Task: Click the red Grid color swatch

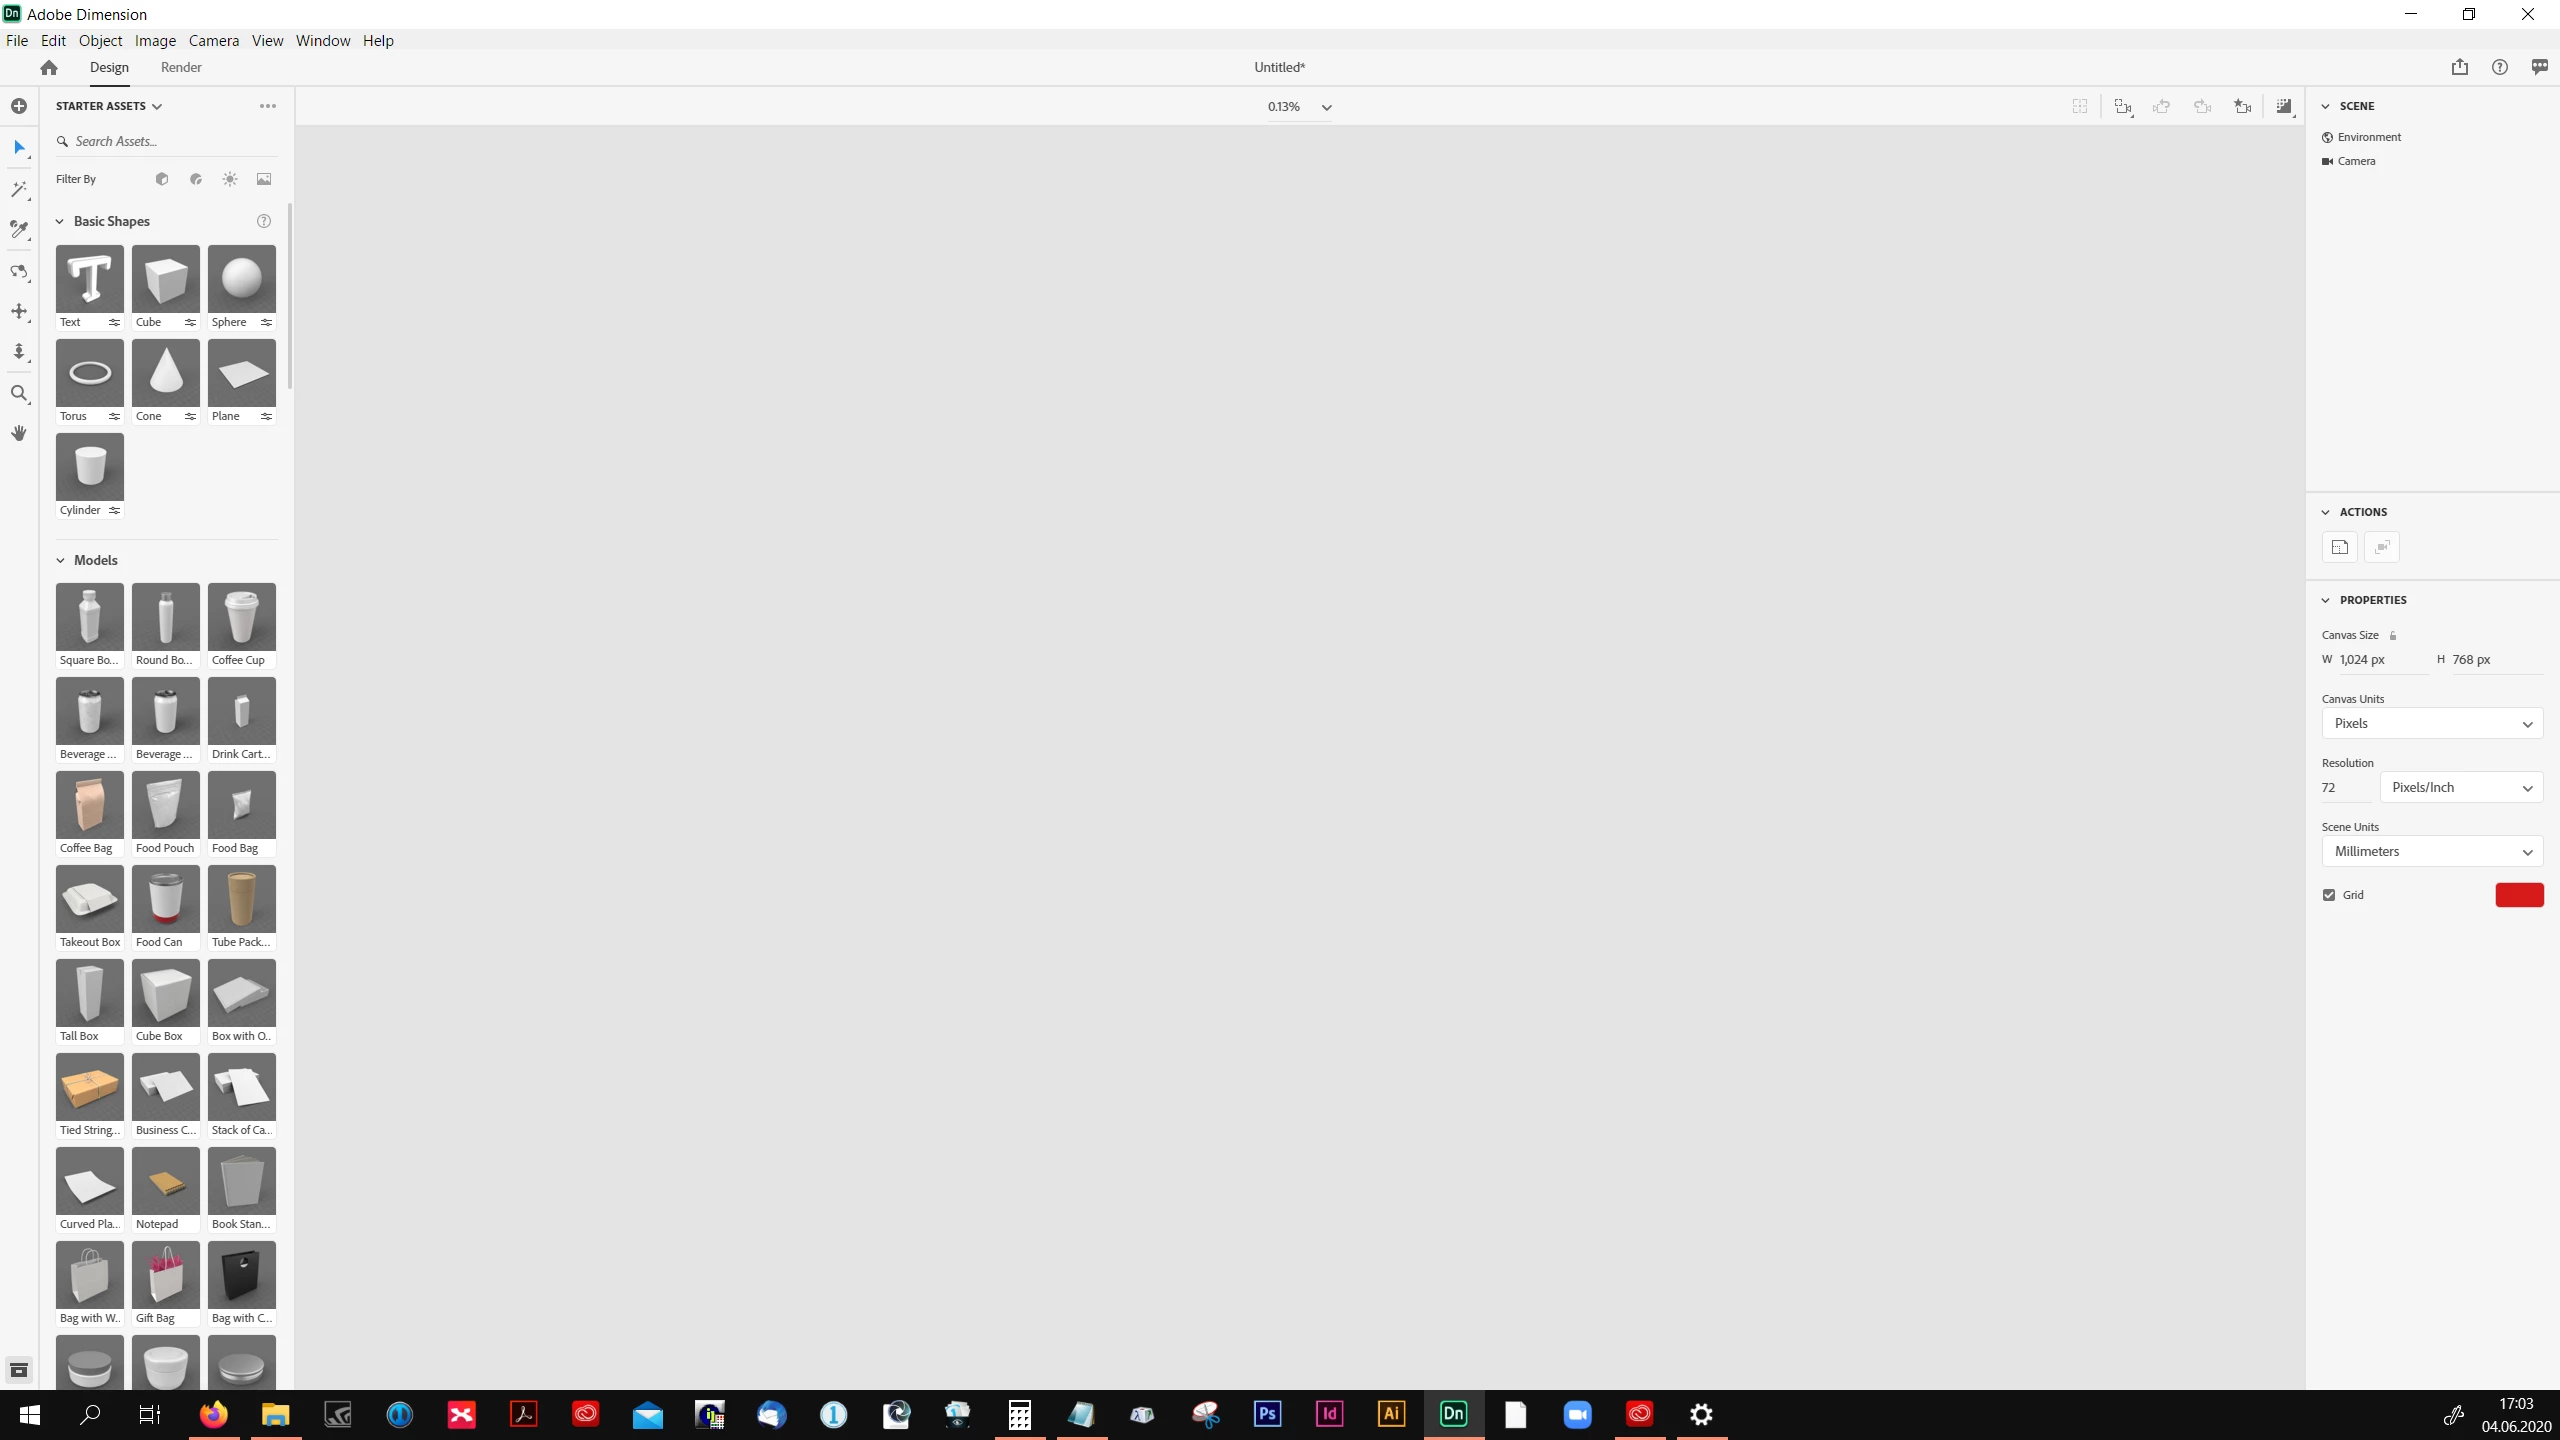Action: (2519, 895)
